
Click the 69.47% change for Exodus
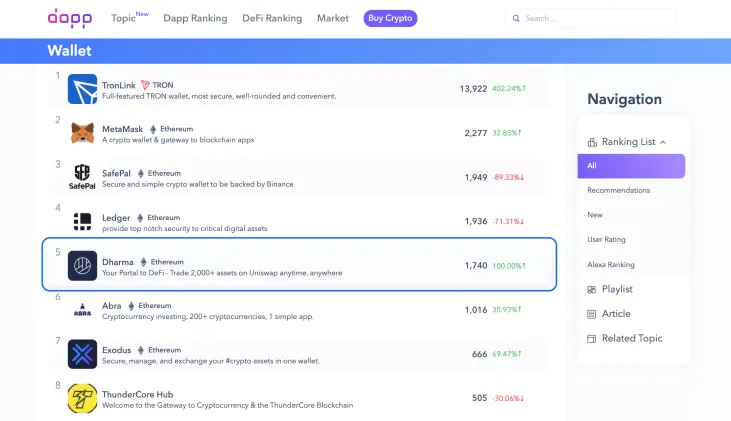tap(507, 354)
